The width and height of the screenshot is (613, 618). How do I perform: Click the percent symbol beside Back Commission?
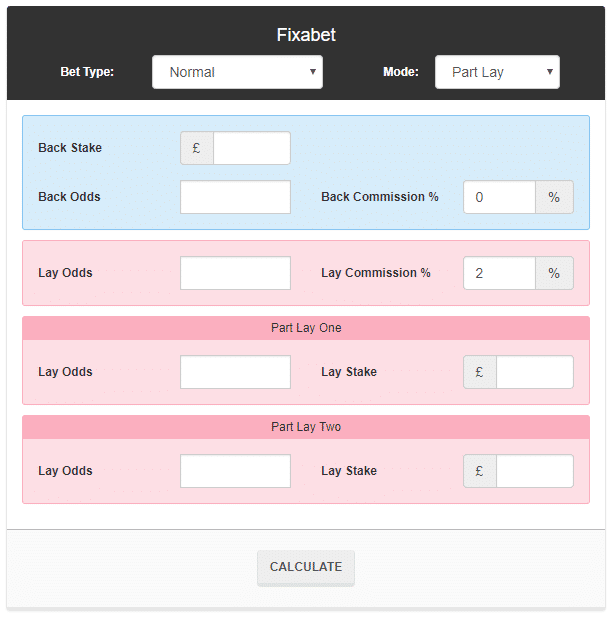point(554,197)
